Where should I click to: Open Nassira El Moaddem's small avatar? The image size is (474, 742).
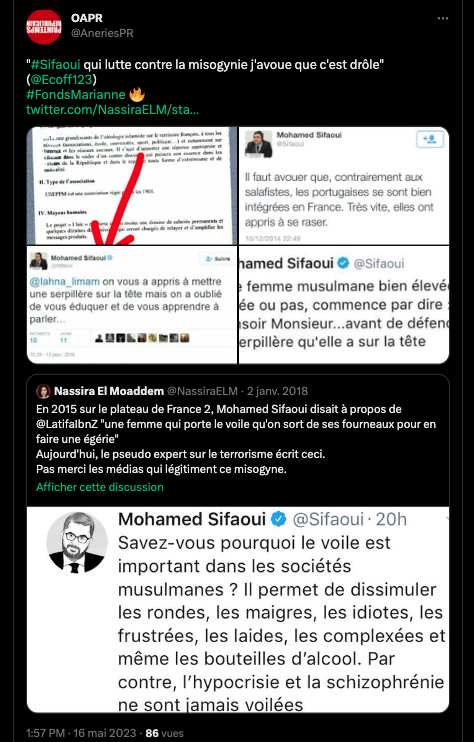(x=44, y=391)
